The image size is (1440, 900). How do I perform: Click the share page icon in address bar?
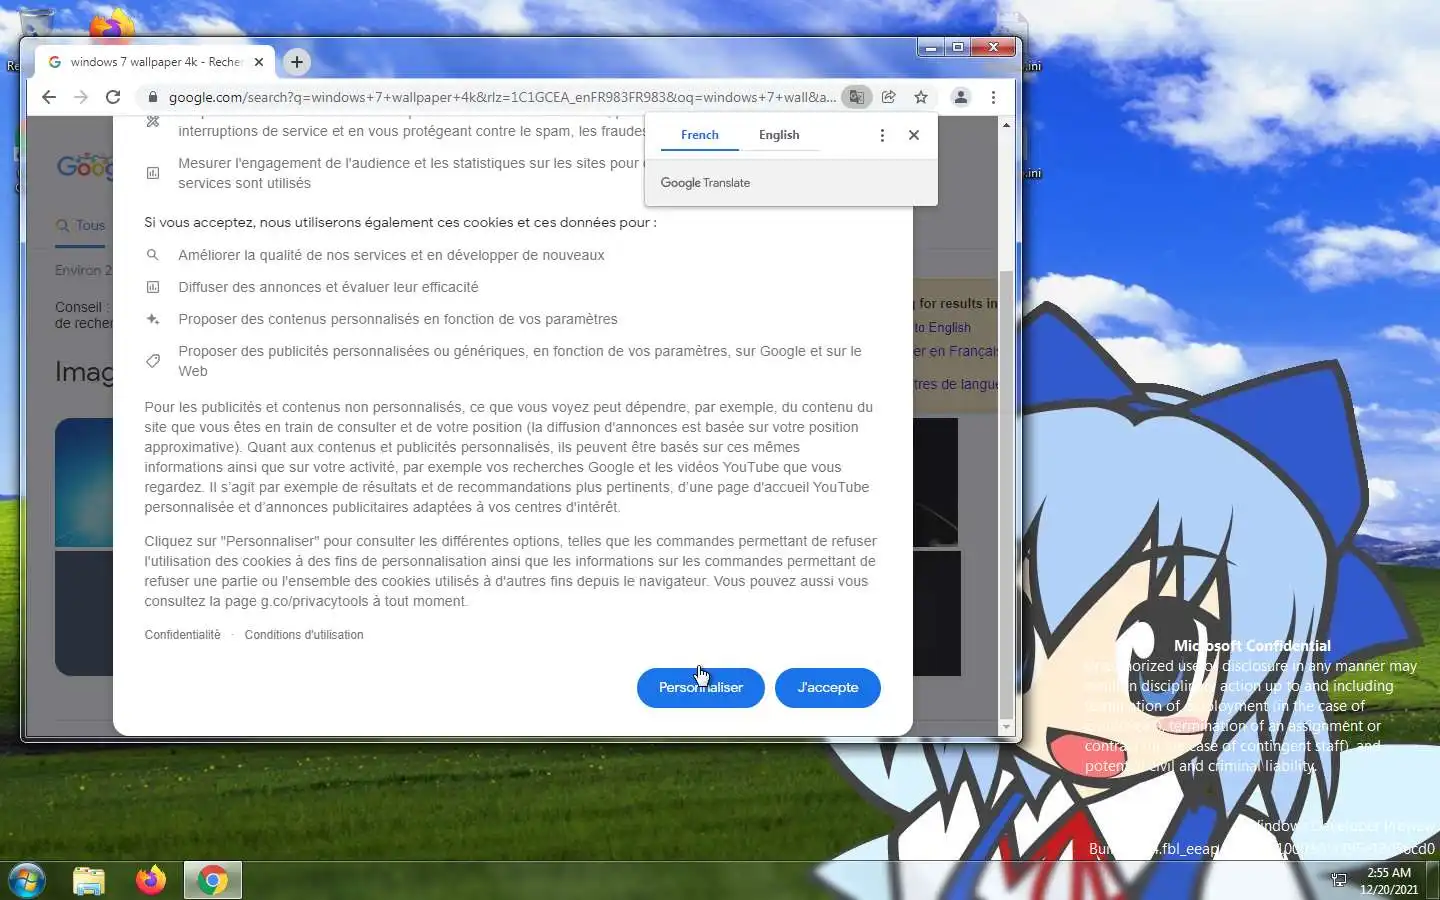tap(888, 97)
